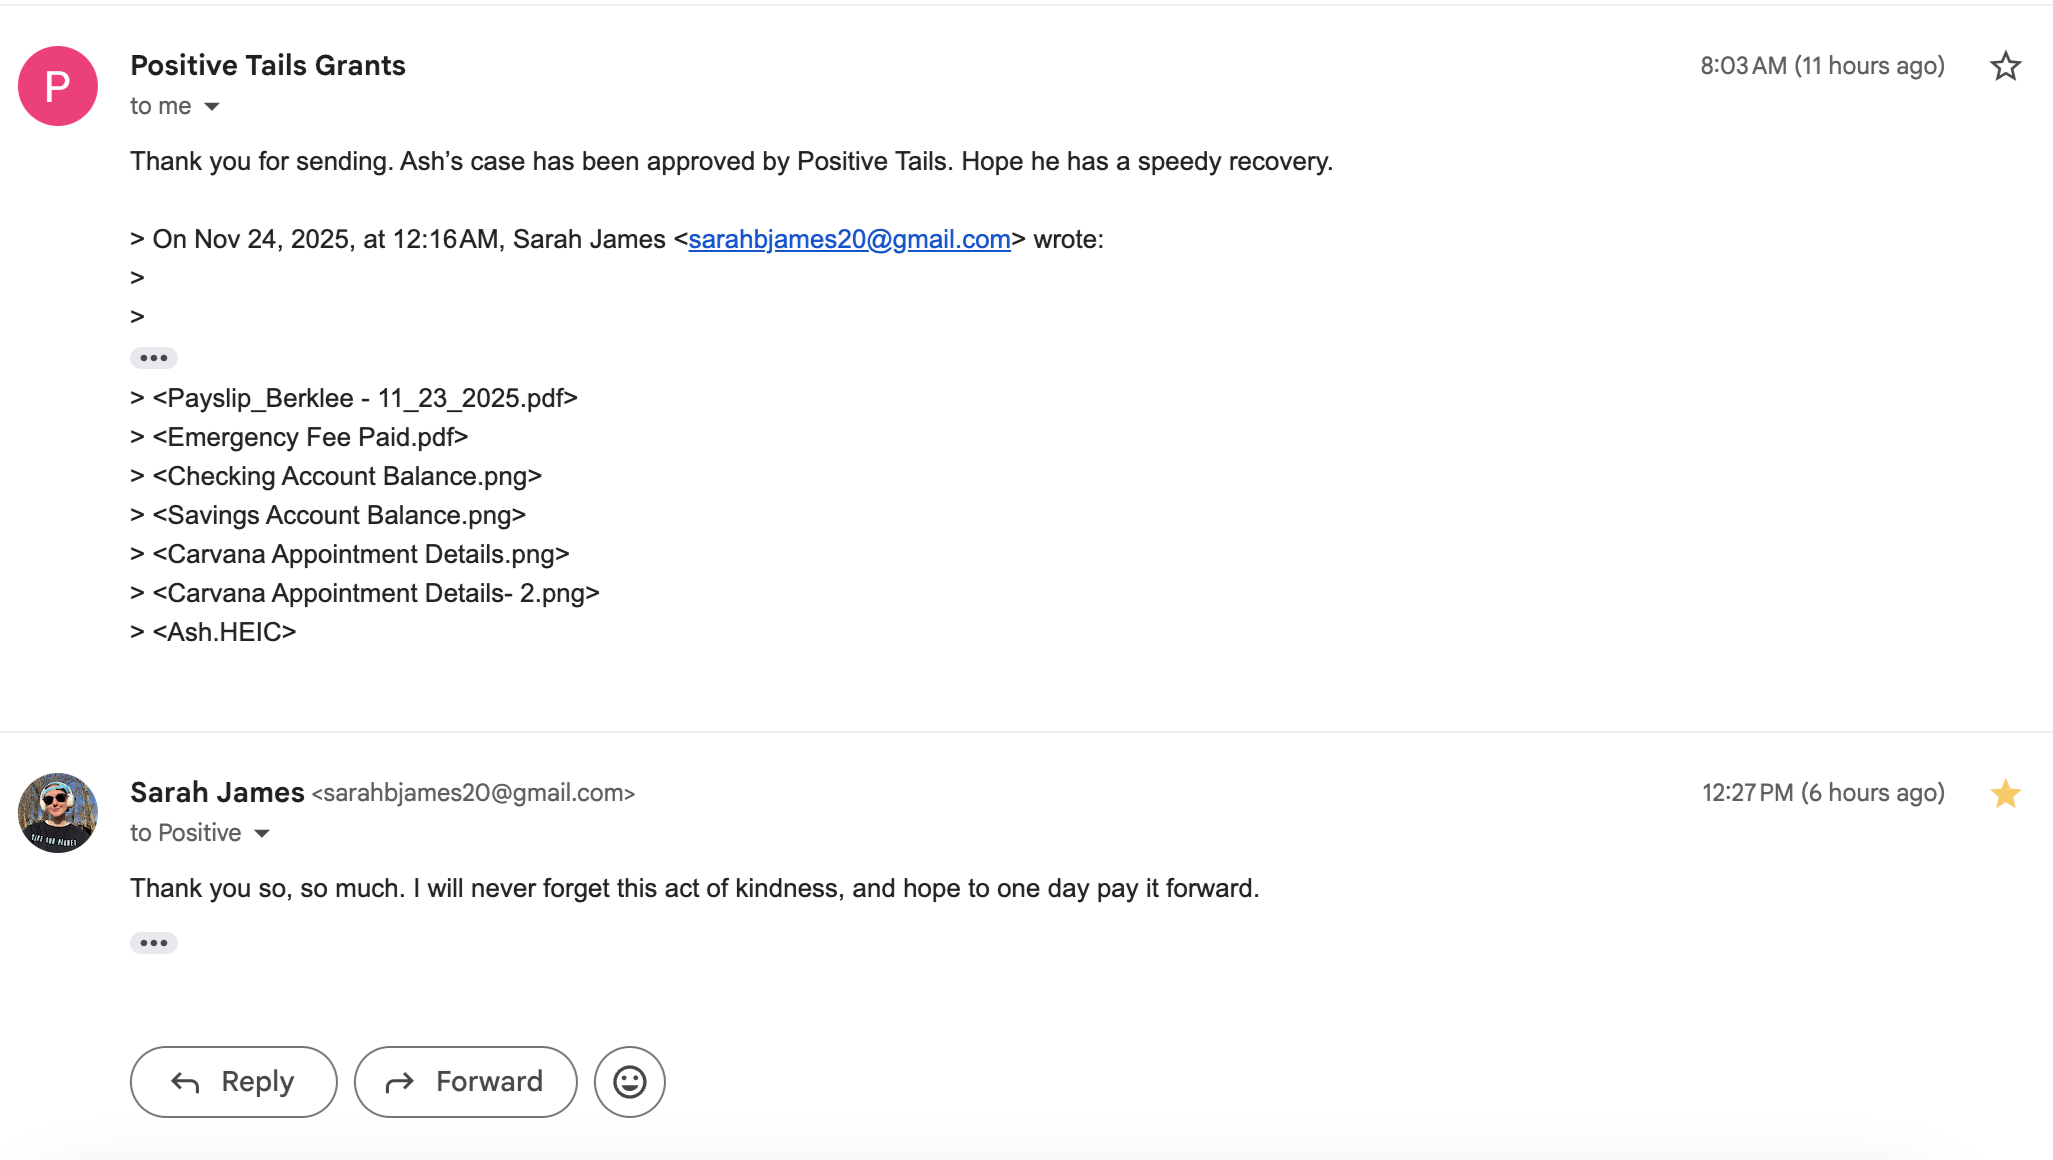Click Sarah James's profile photo

click(58, 813)
